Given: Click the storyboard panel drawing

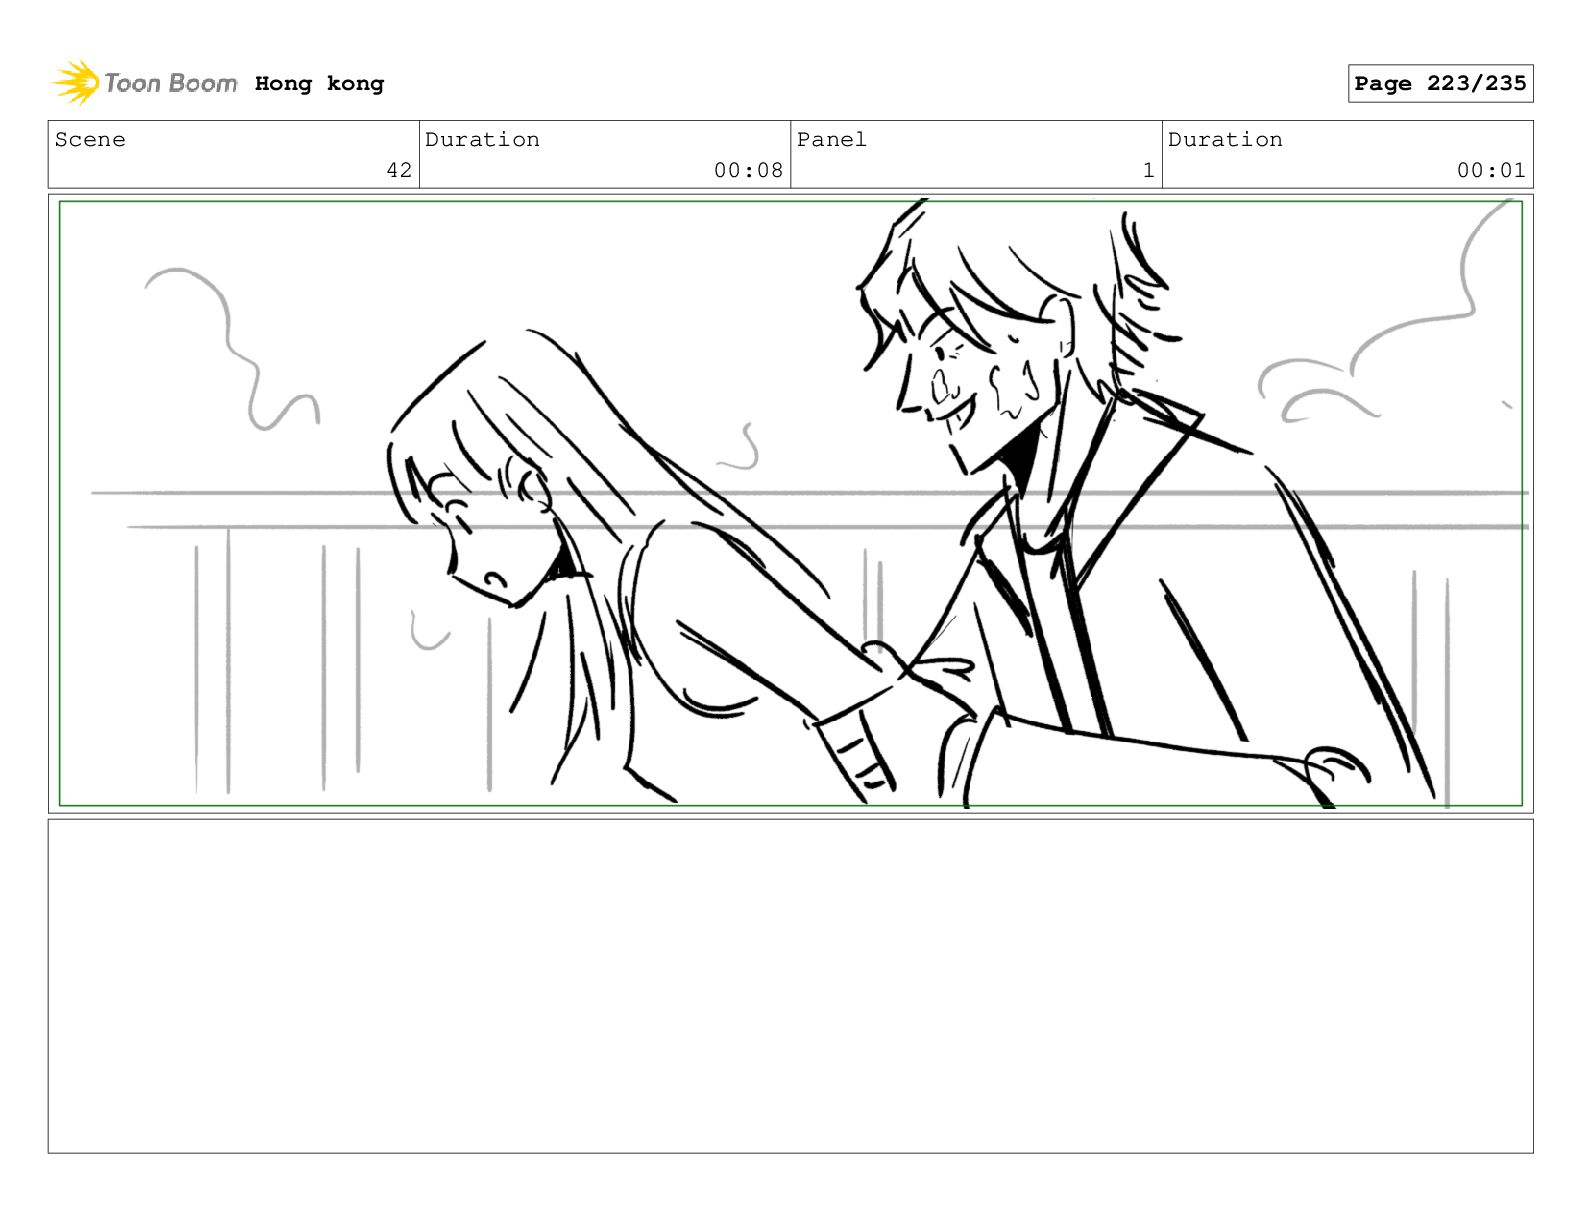Looking at the screenshot, I should pos(790,503).
